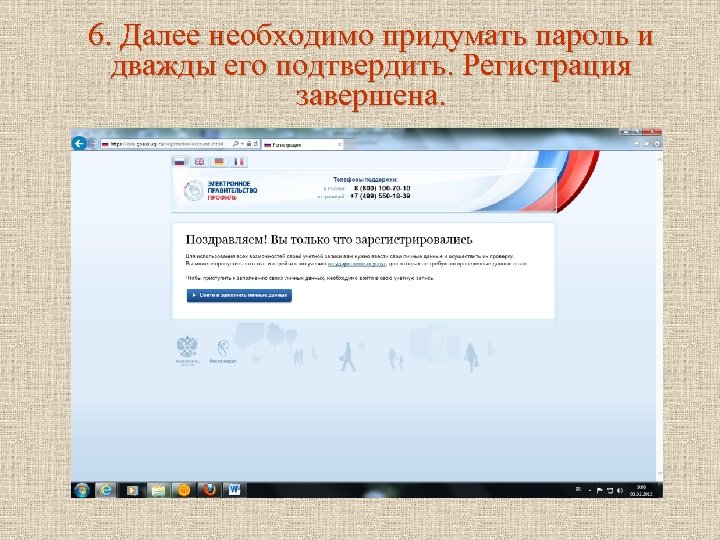This screenshot has width=720, height=540.
Task: Open the file Explorer folder taskbar icon
Action: tap(158, 490)
